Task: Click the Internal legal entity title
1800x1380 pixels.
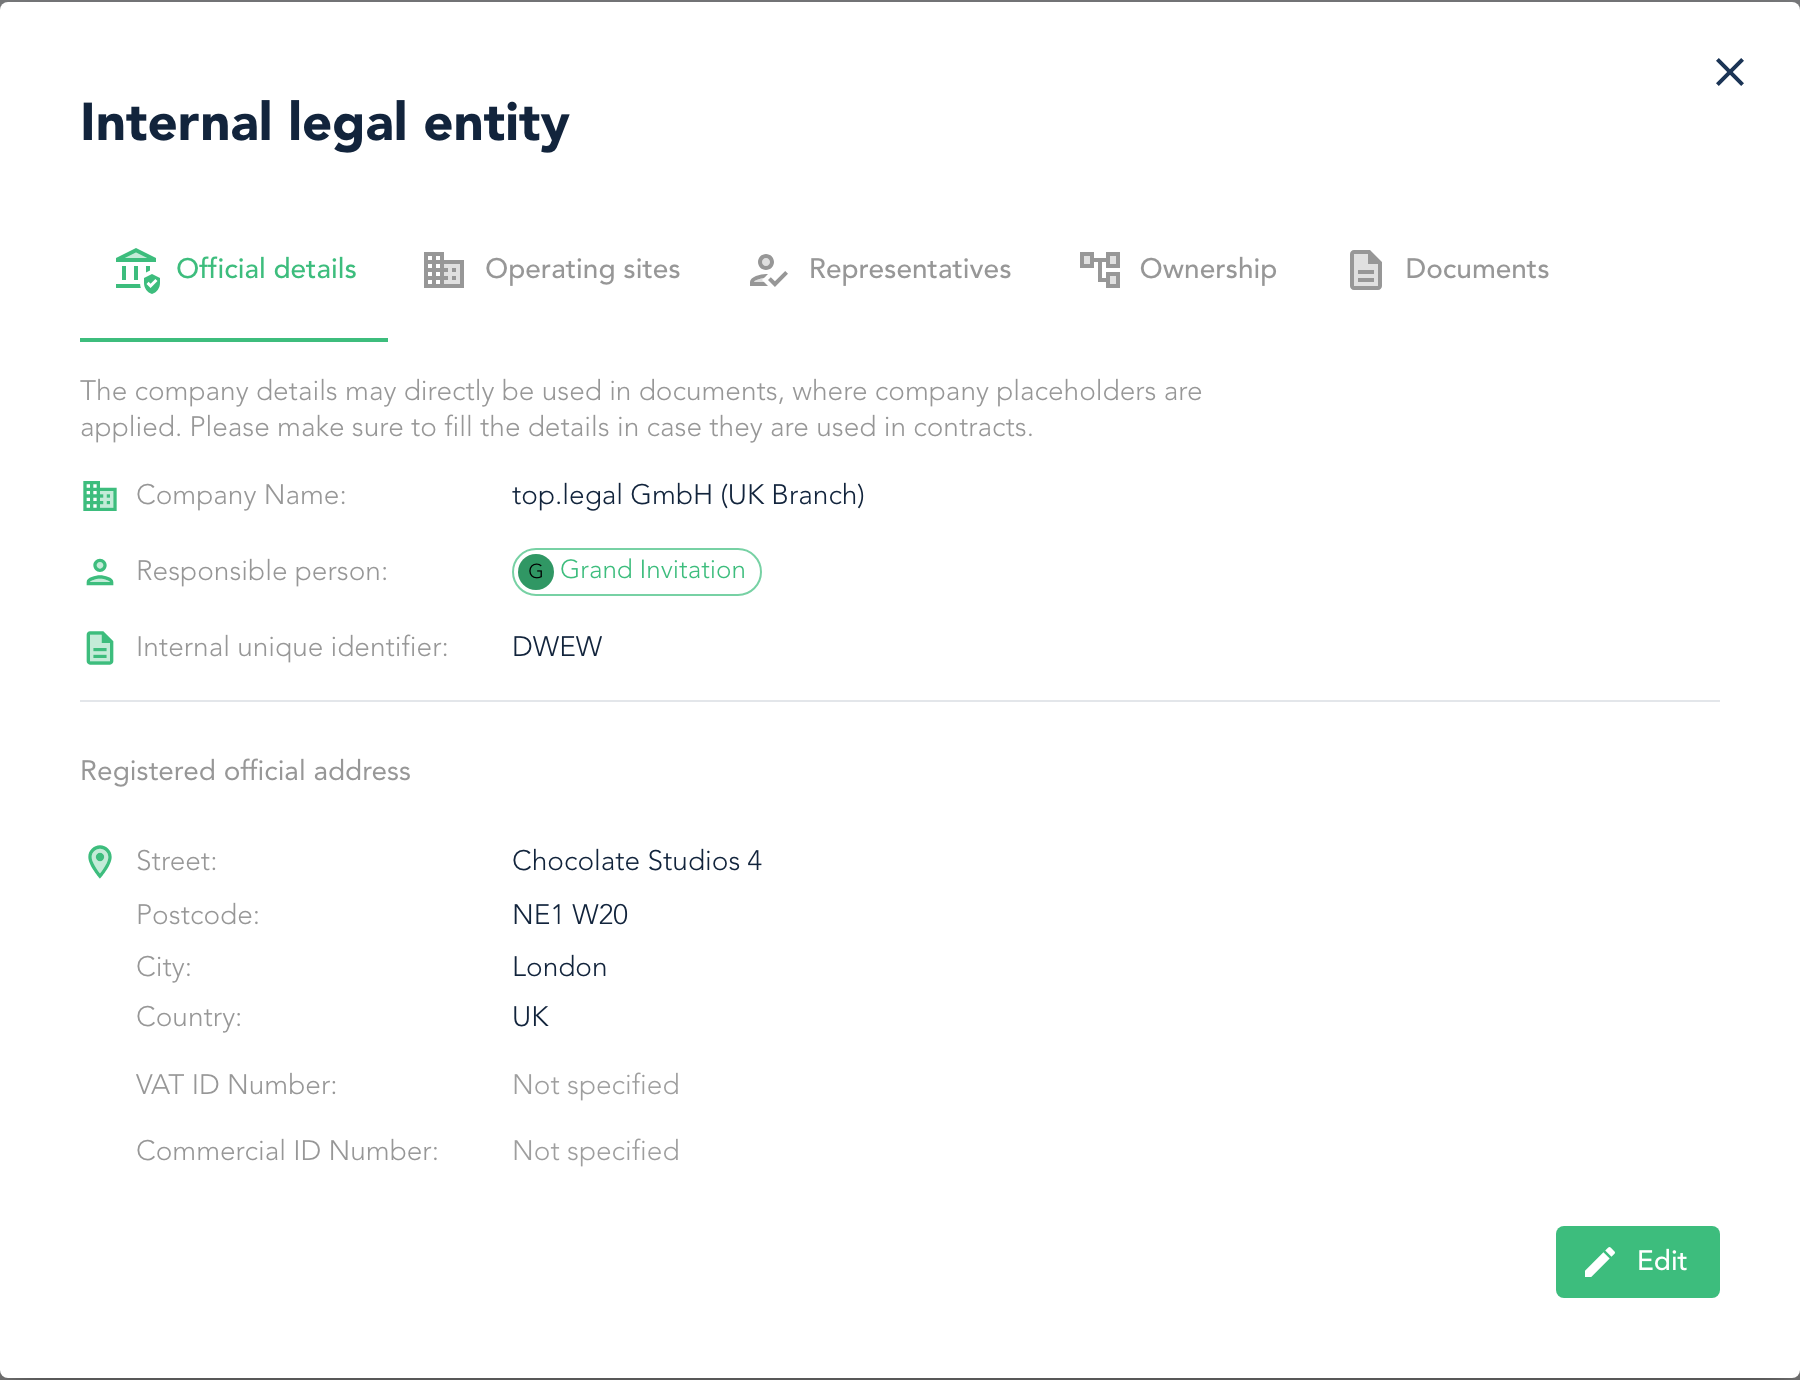Action: tap(325, 123)
